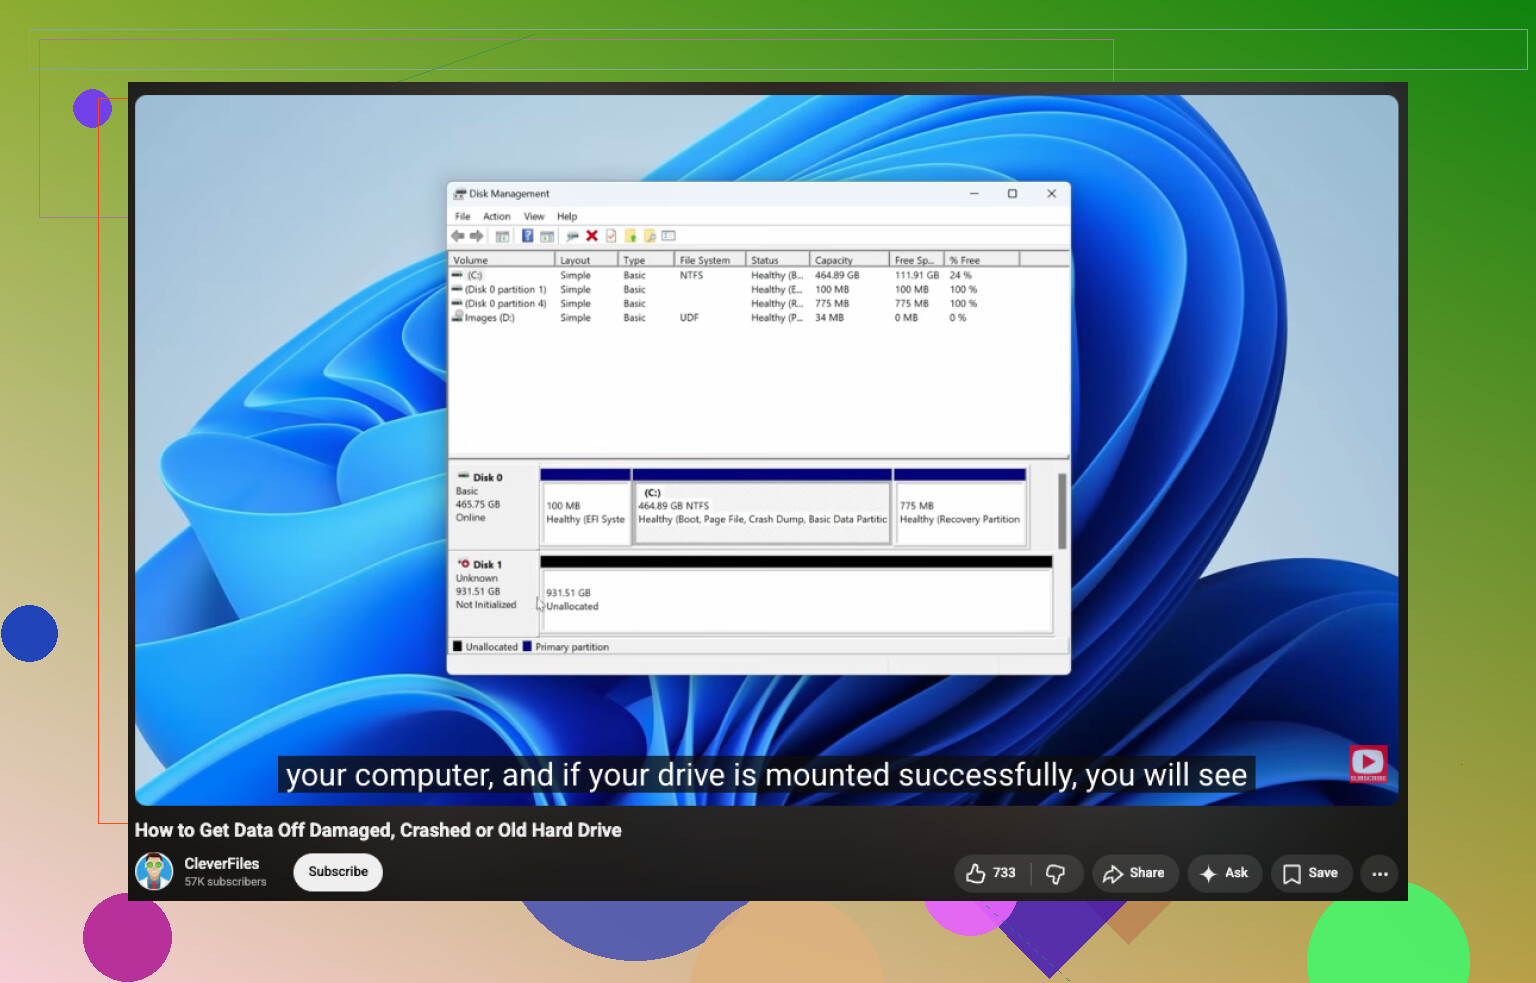The width and height of the screenshot is (1536, 983).
Task: Like the video with thumbs up
Action: [x=991, y=873]
